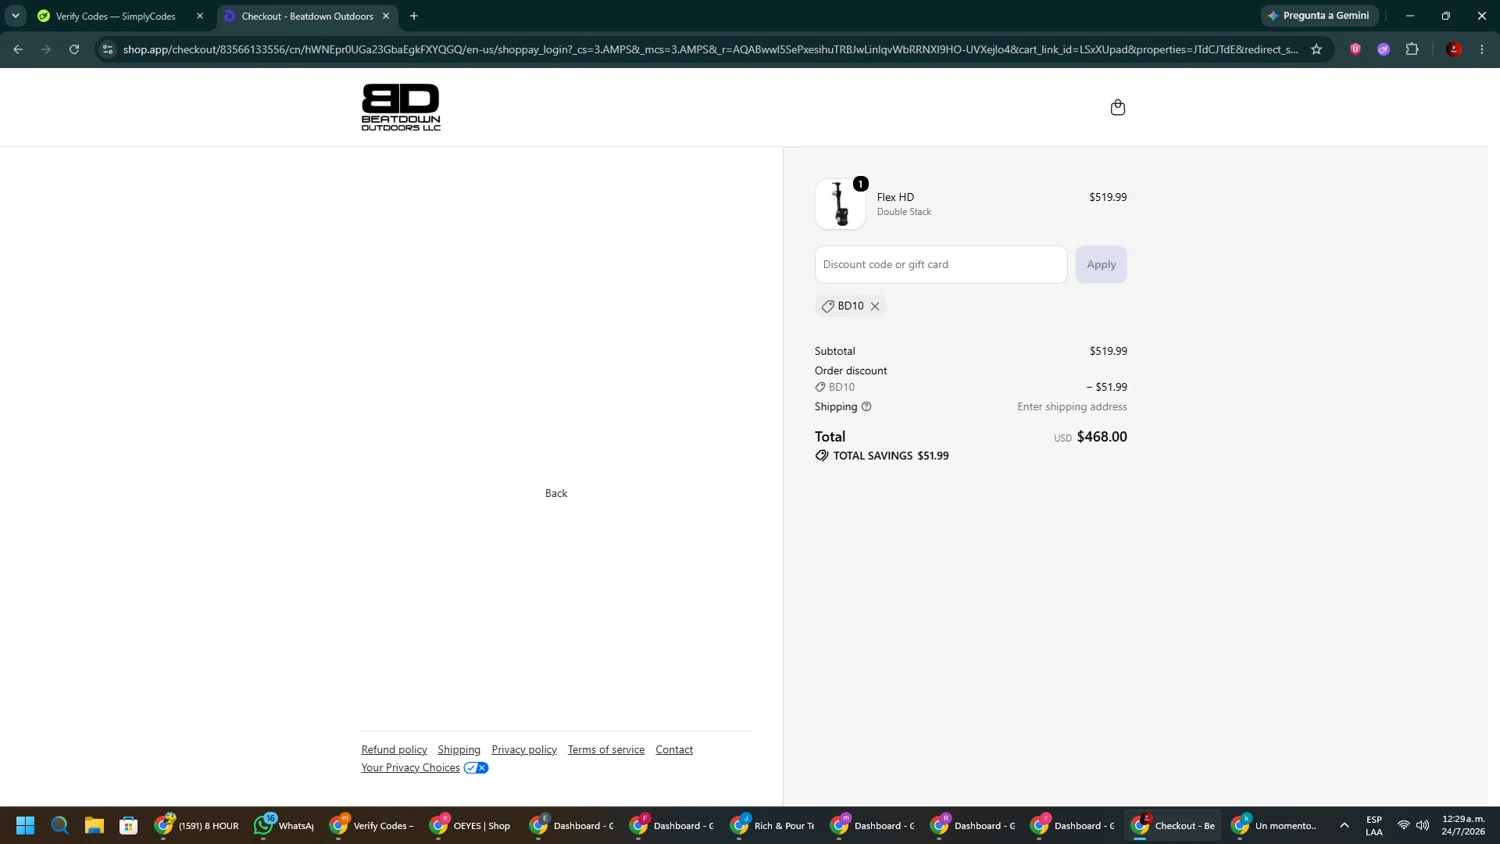
Task: Focus the Discount code or gift card field
Action: point(941,264)
